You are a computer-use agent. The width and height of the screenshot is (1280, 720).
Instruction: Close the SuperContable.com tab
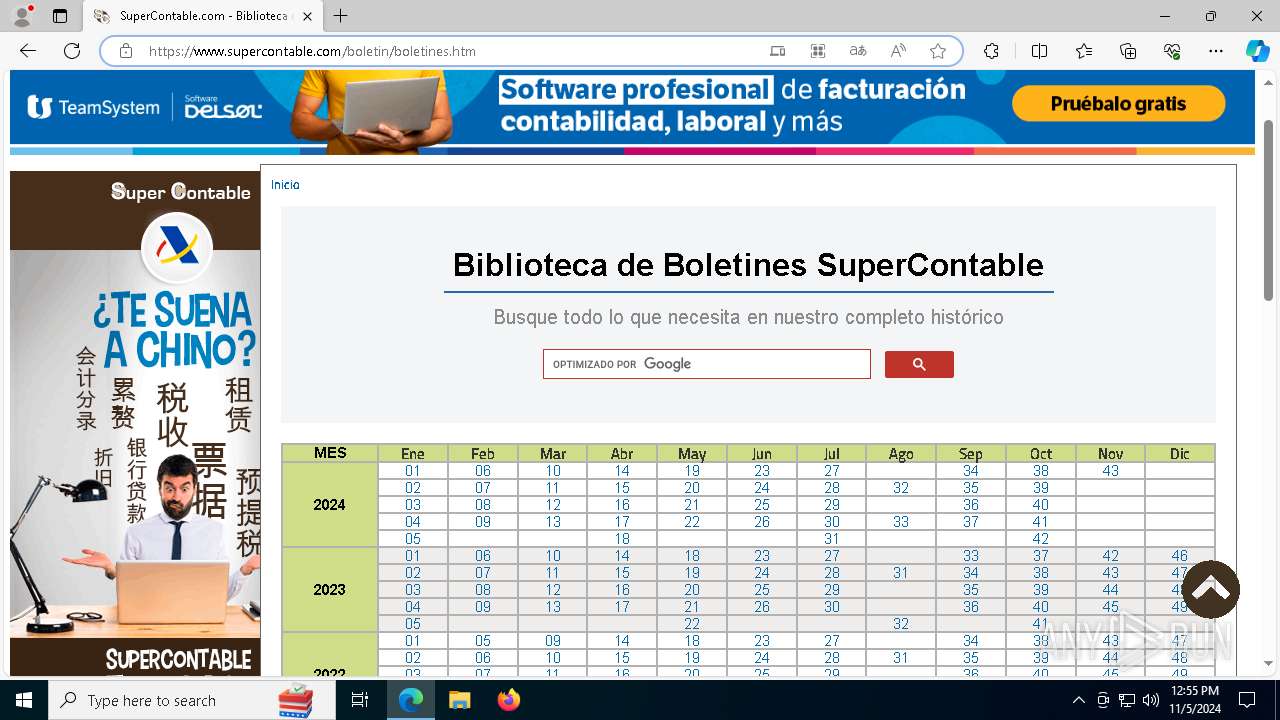(307, 16)
